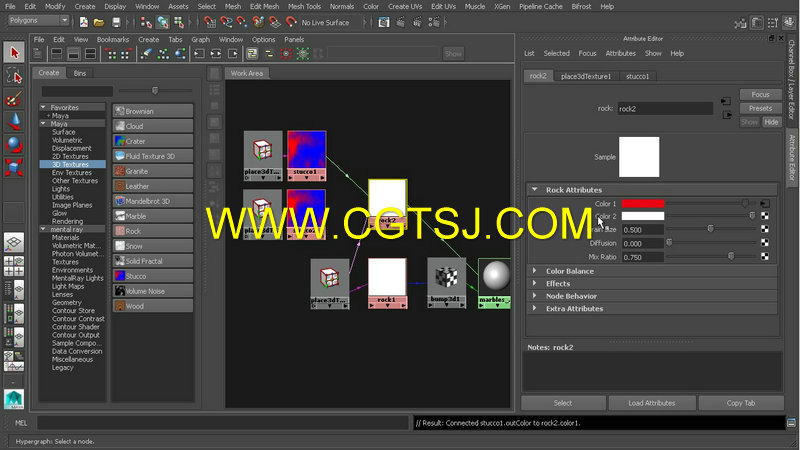This screenshot has height=450, width=800.
Task: Expand the Node Behavior section
Action: coord(534,296)
